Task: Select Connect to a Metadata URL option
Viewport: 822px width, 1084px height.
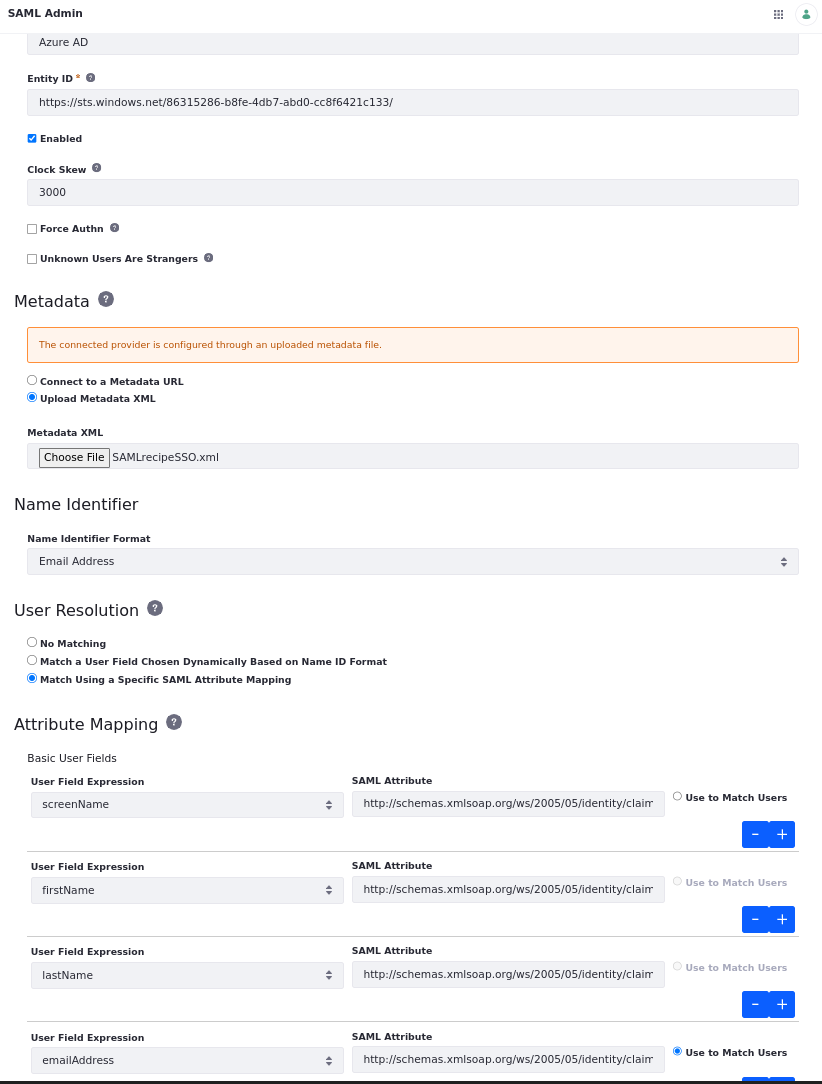Action: pos(32,380)
